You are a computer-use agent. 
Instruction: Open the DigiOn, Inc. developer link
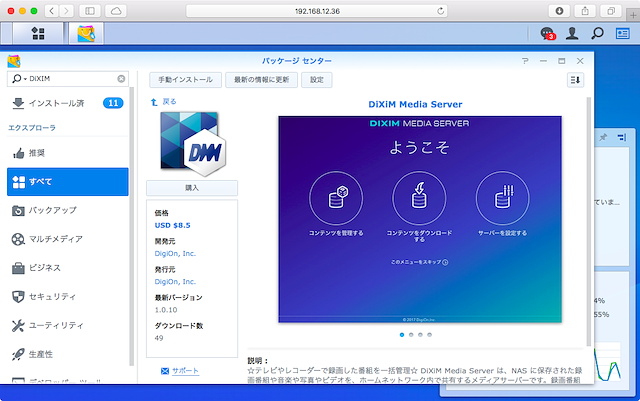pyautogui.click(x=175, y=254)
